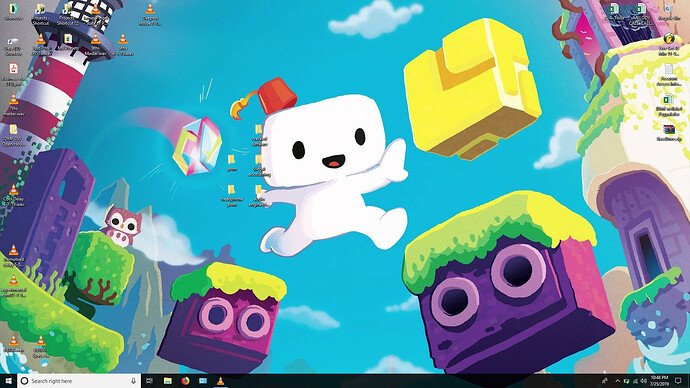Select the Excel workbook above the WinRAR archive
The width and height of the screenshot is (690, 388).
[x=669, y=105]
